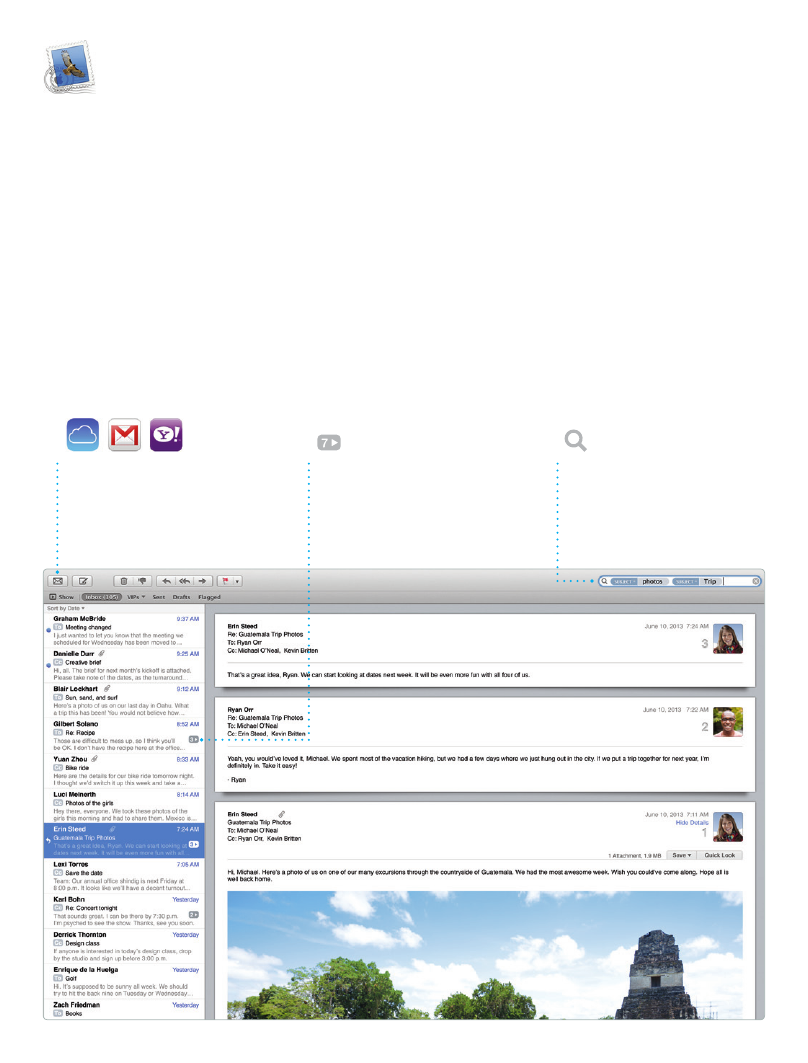Delete the selected message with trash icon
The width and height of the screenshot is (808, 1063).
pyautogui.click(x=123, y=581)
